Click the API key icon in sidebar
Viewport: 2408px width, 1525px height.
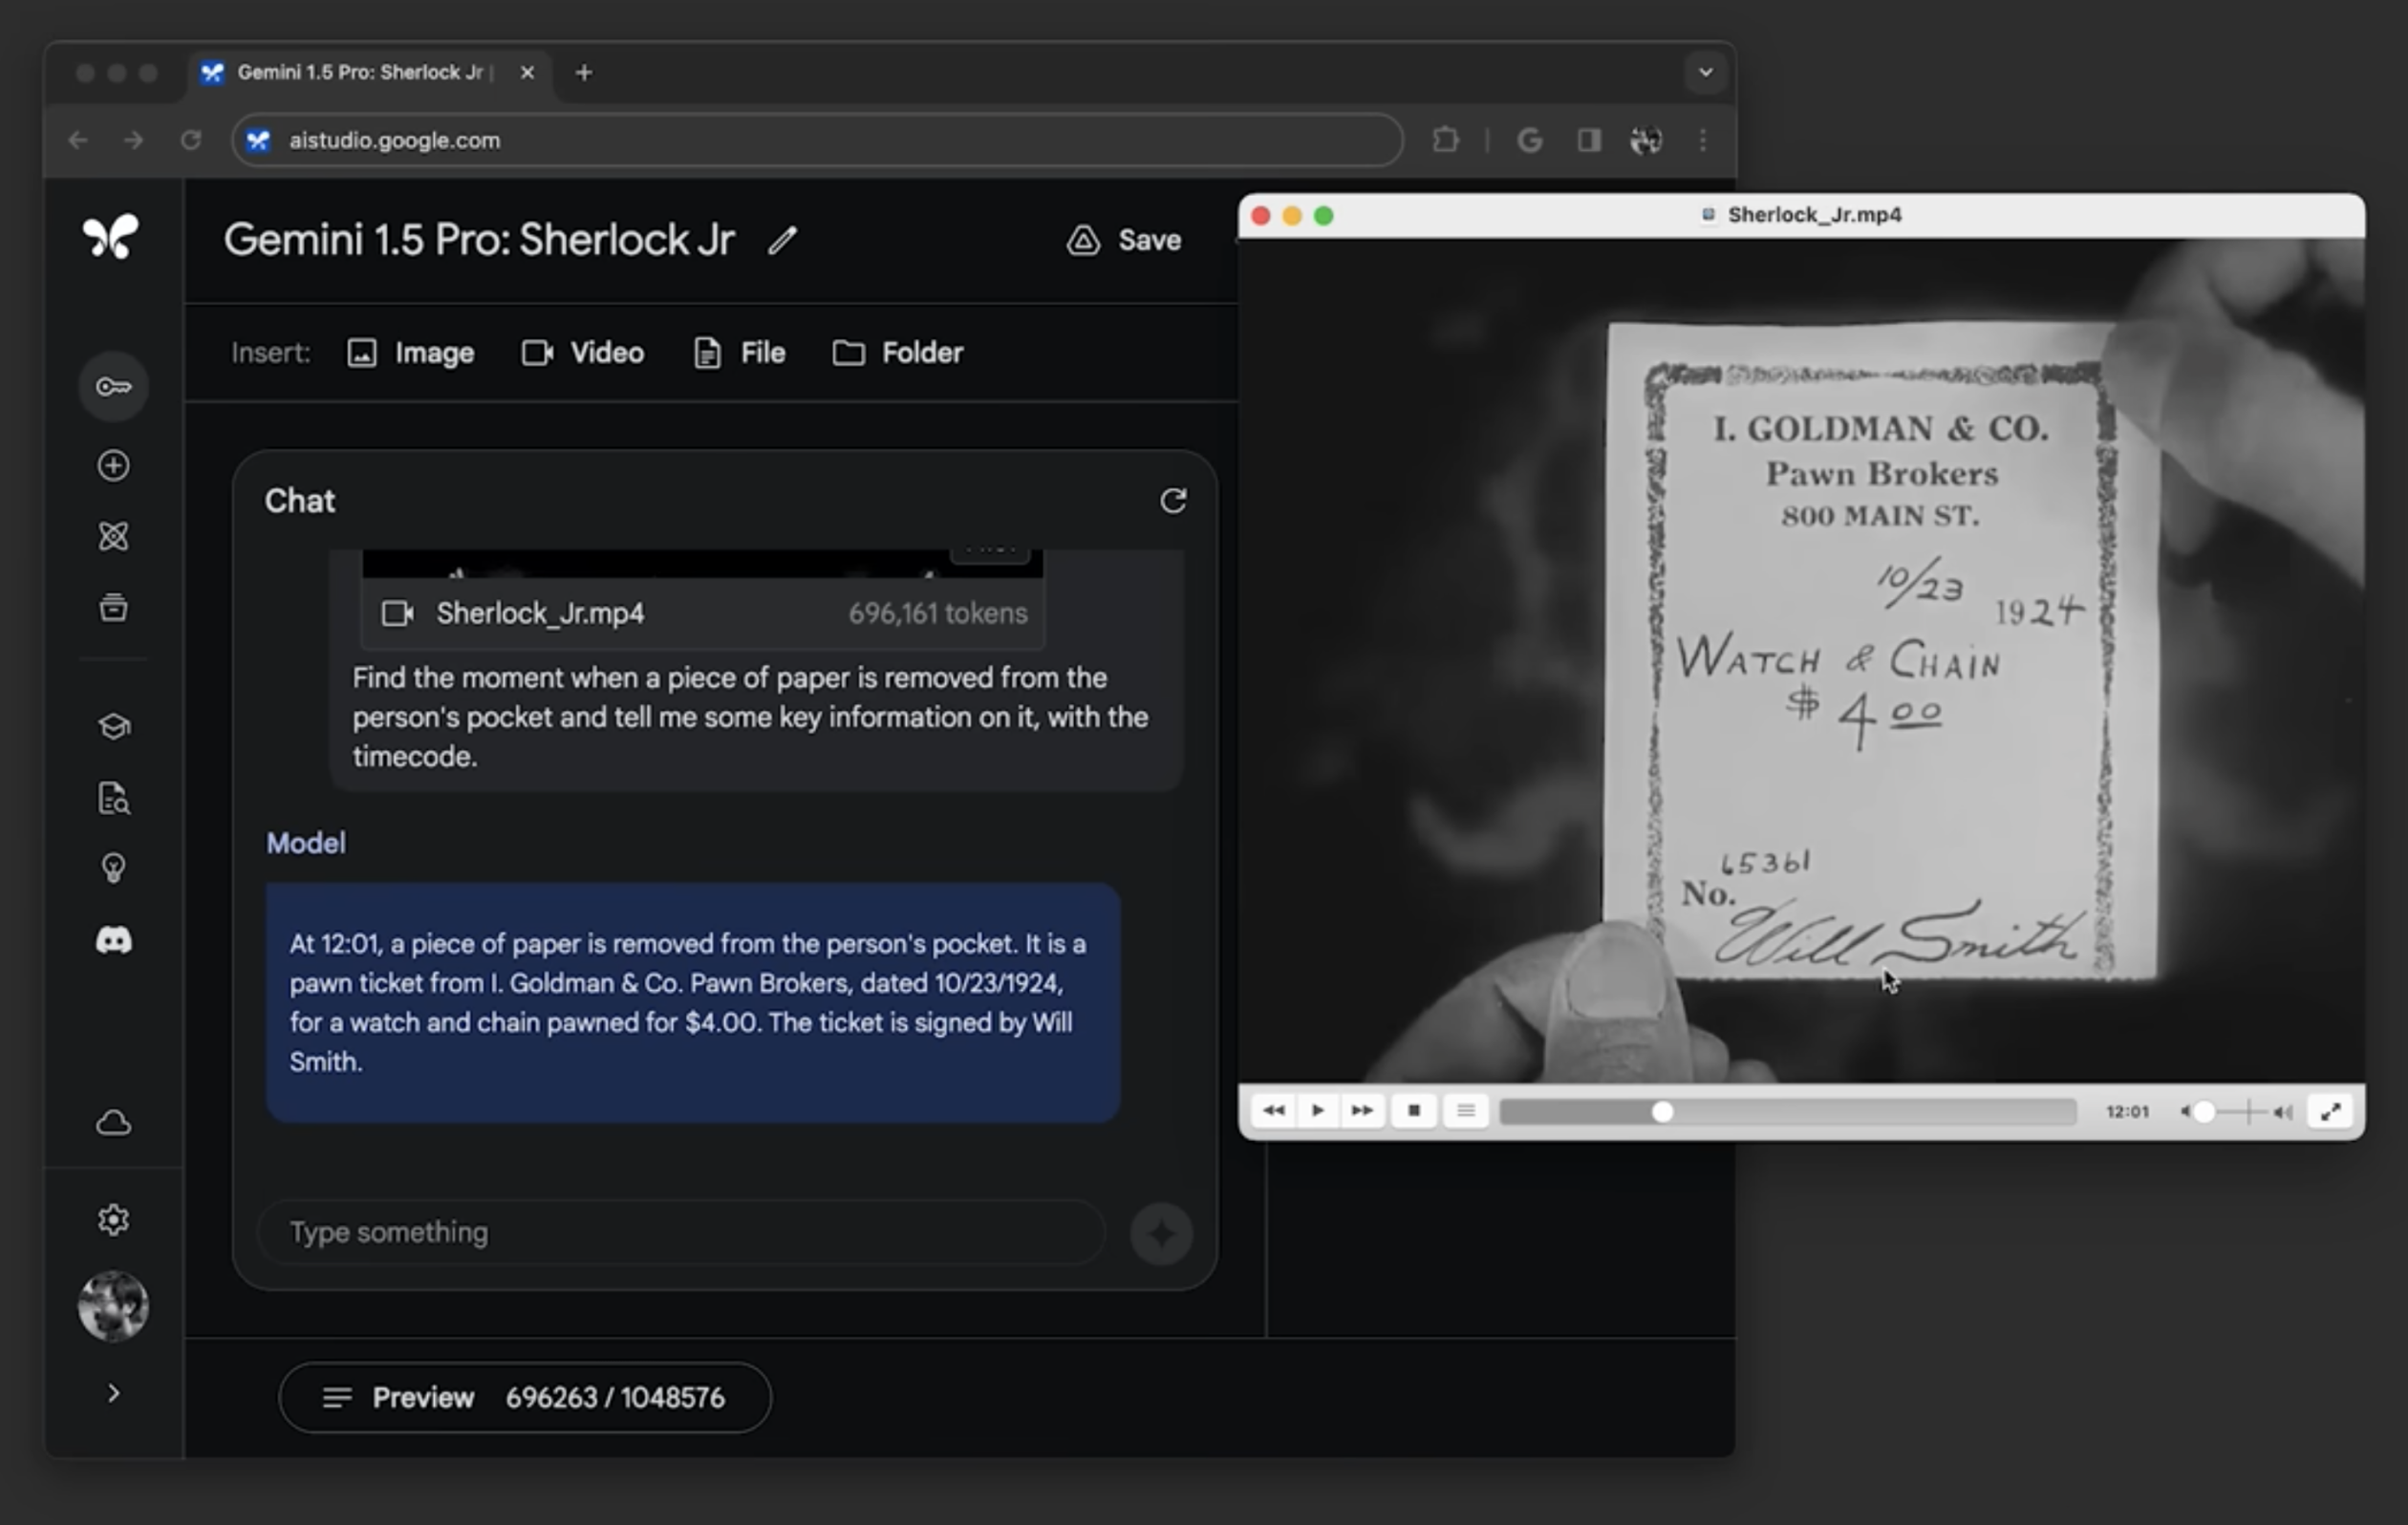click(113, 386)
